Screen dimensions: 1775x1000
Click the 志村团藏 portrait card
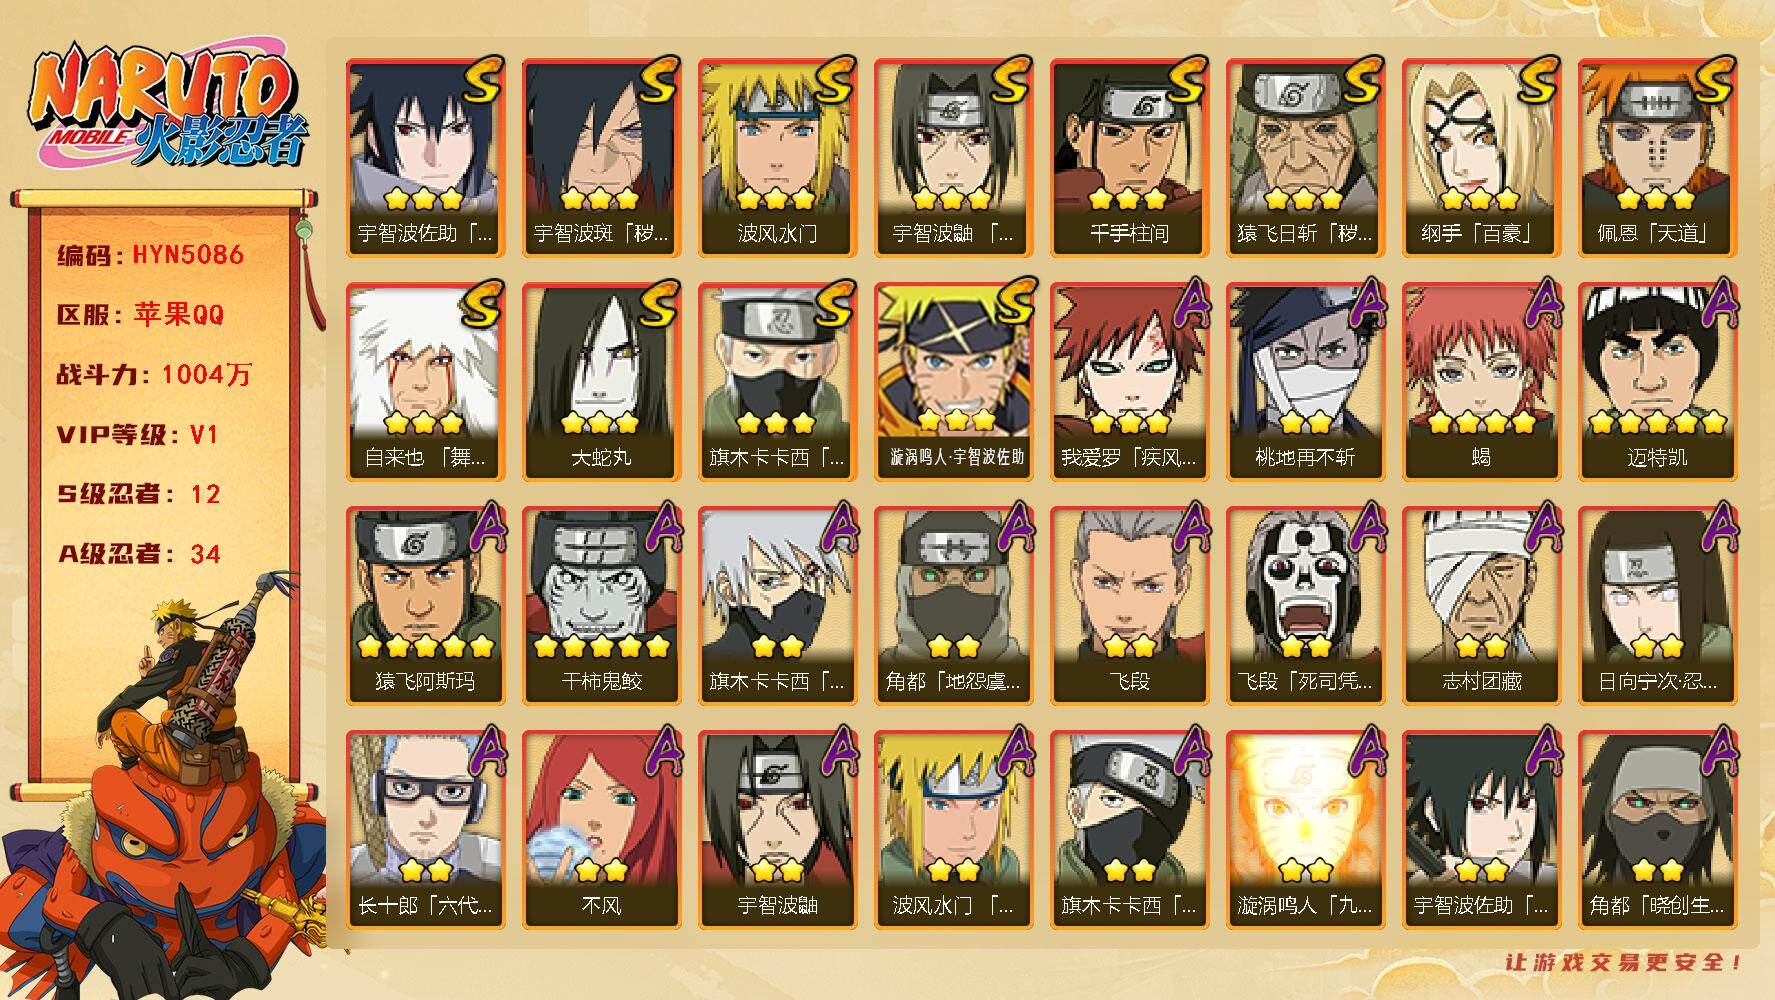pos(1481,606)
